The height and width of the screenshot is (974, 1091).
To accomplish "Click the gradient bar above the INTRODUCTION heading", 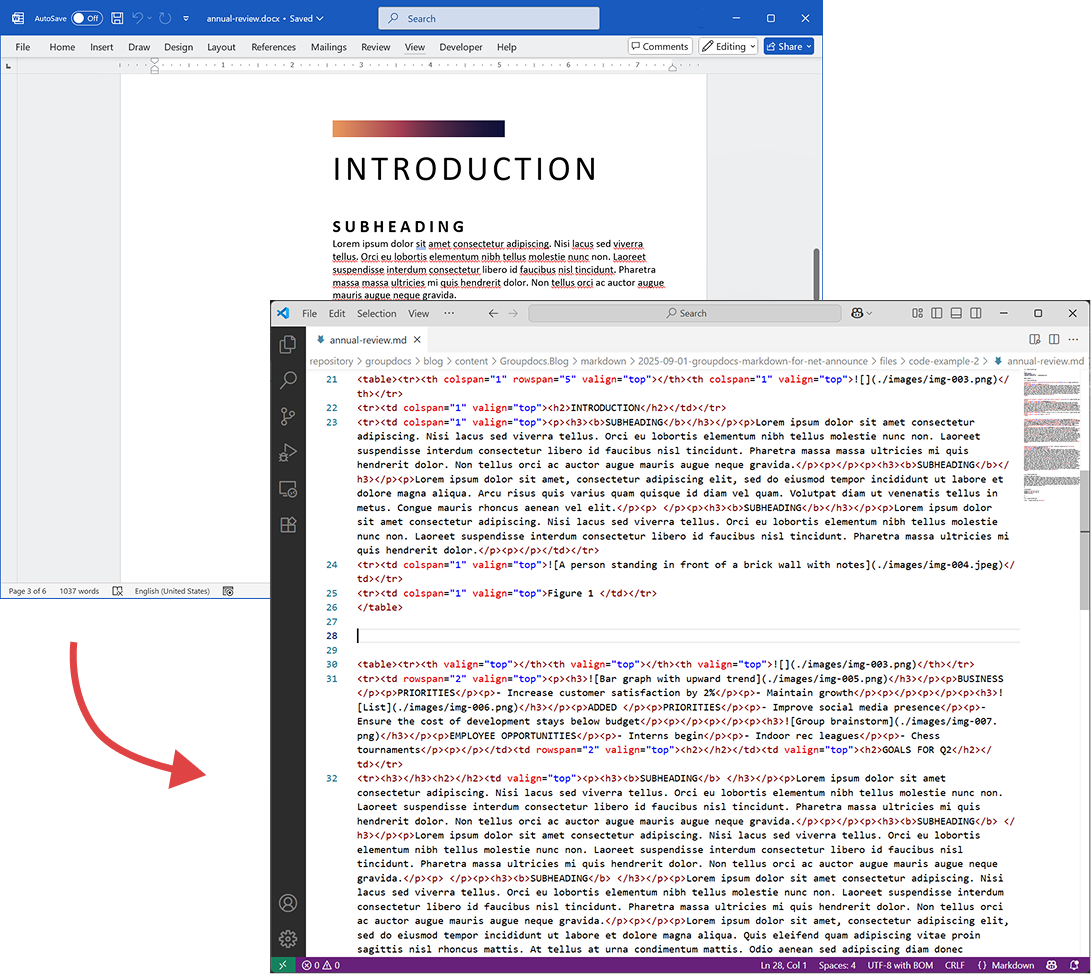I will 418,128.
